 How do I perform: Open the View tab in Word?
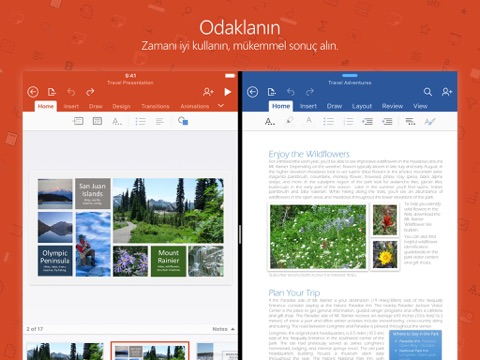[420, 106]
